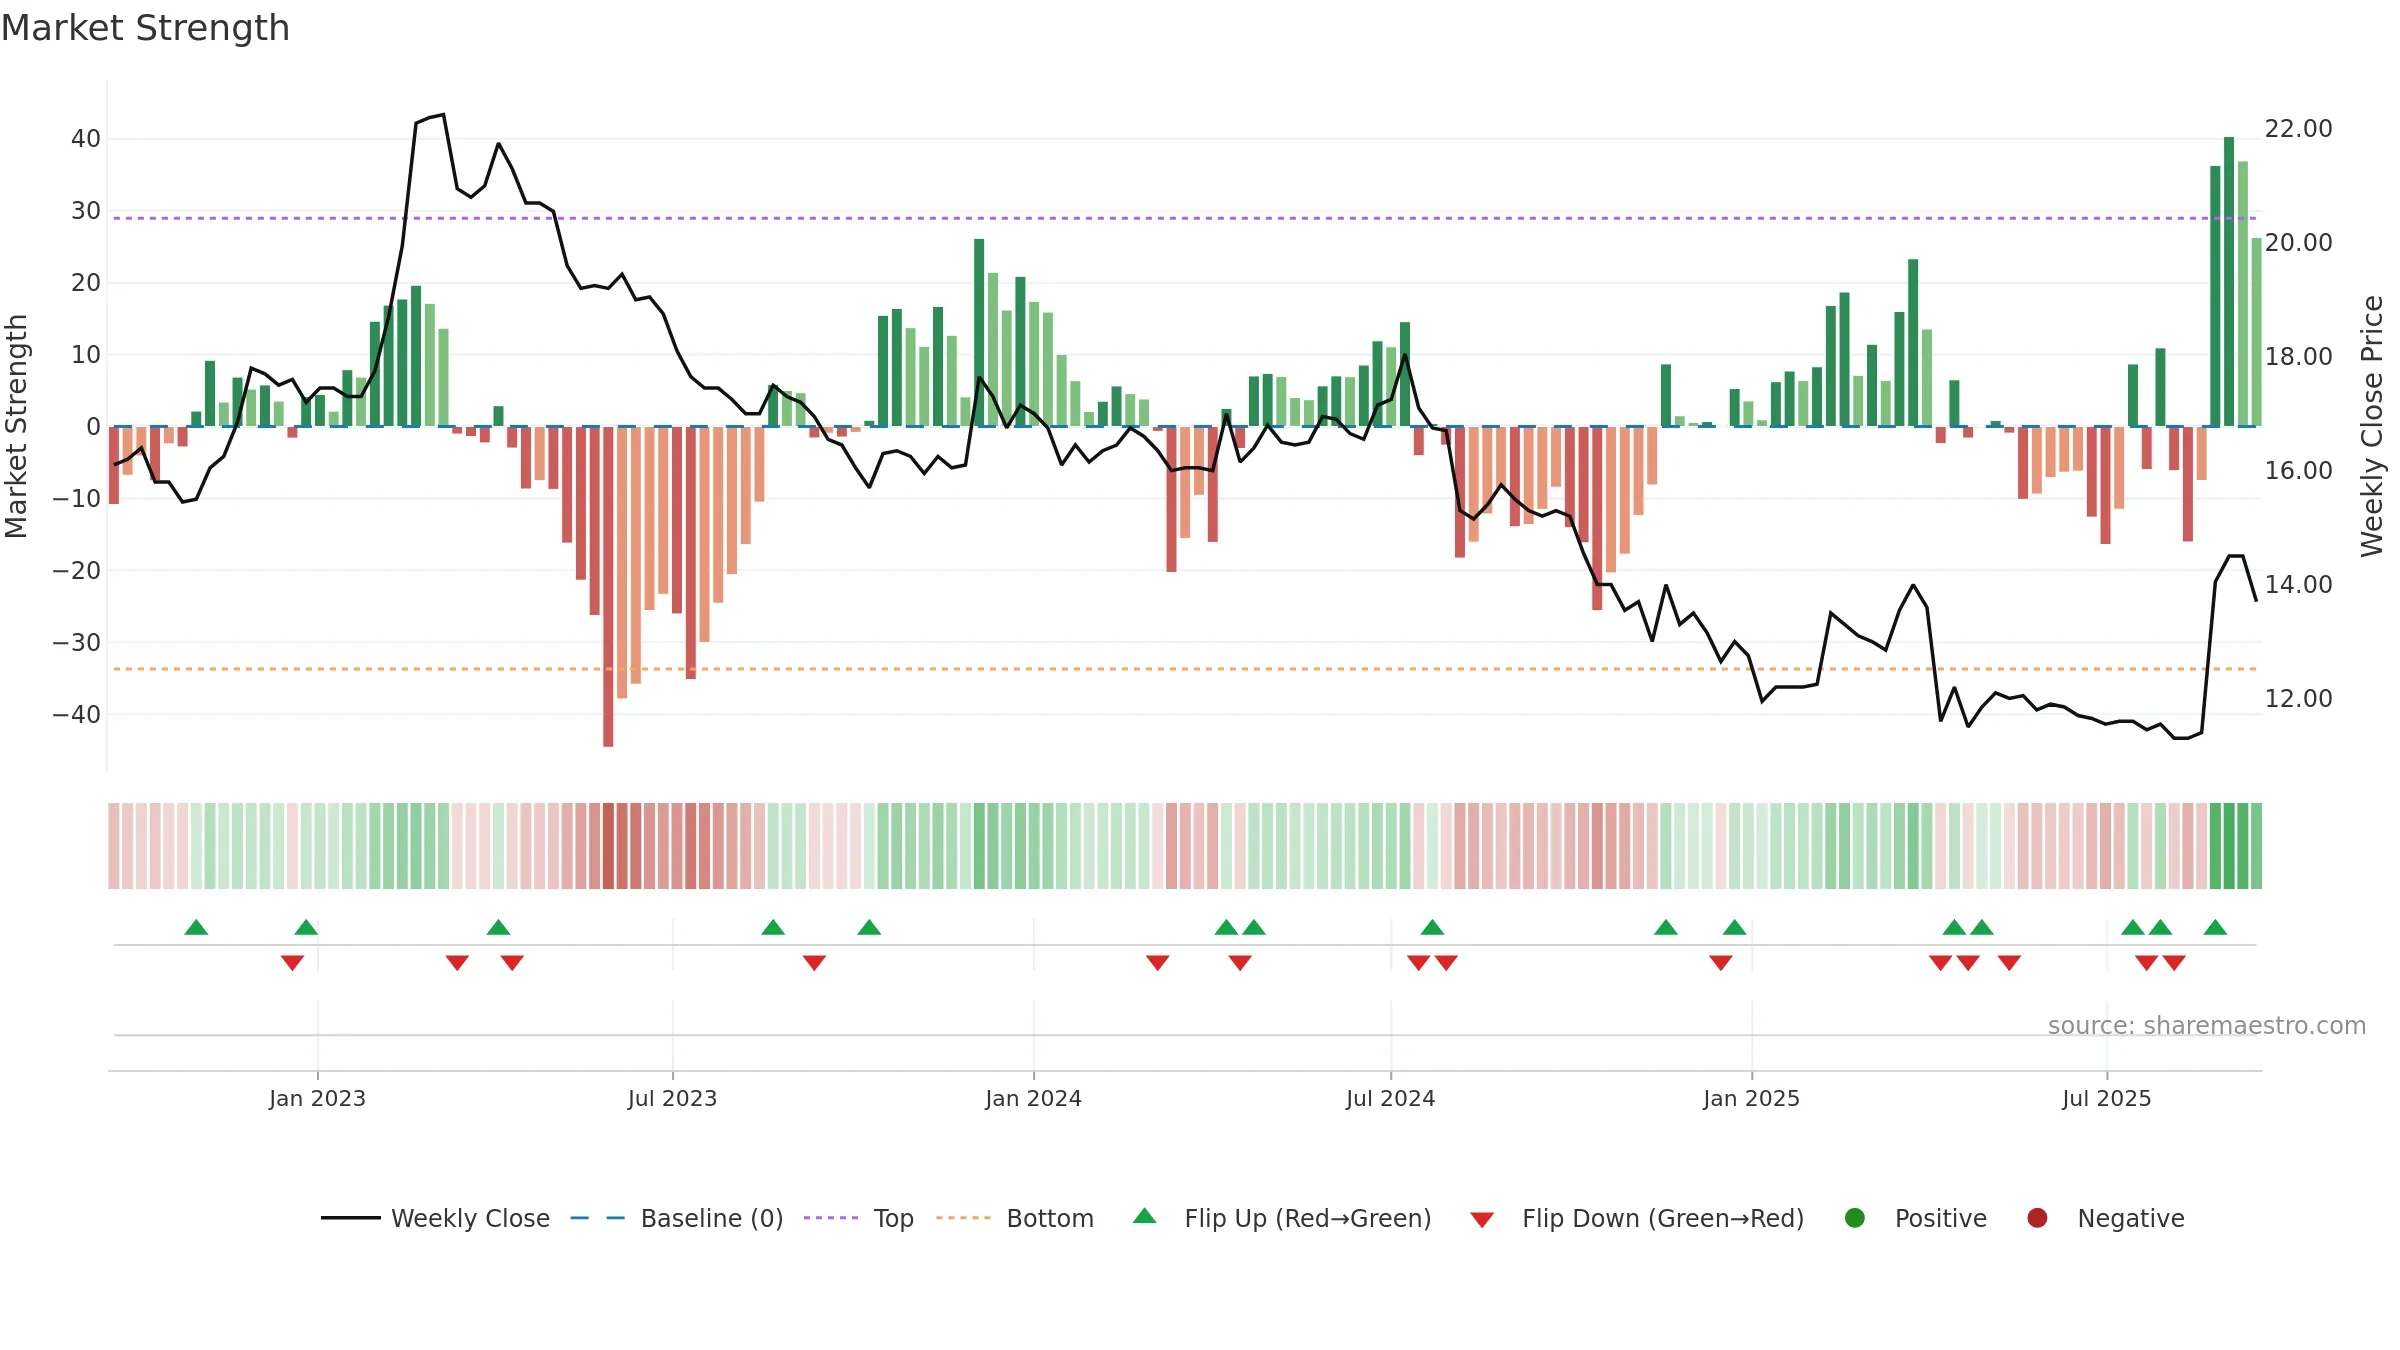Click the dark red Negative dot in legend
Viewport: 2400px width, 1350px height.
tap(2037, 1218)
